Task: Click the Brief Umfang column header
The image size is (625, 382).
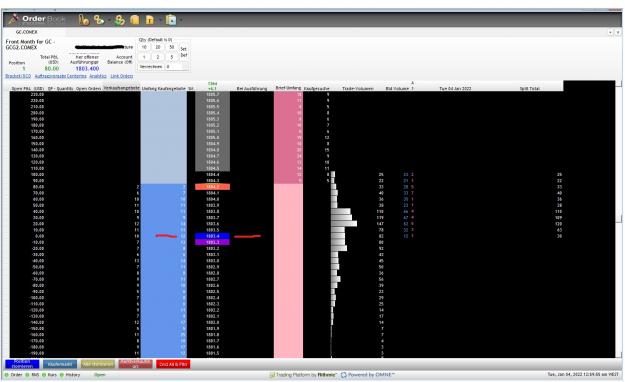Action: [288, 88]
